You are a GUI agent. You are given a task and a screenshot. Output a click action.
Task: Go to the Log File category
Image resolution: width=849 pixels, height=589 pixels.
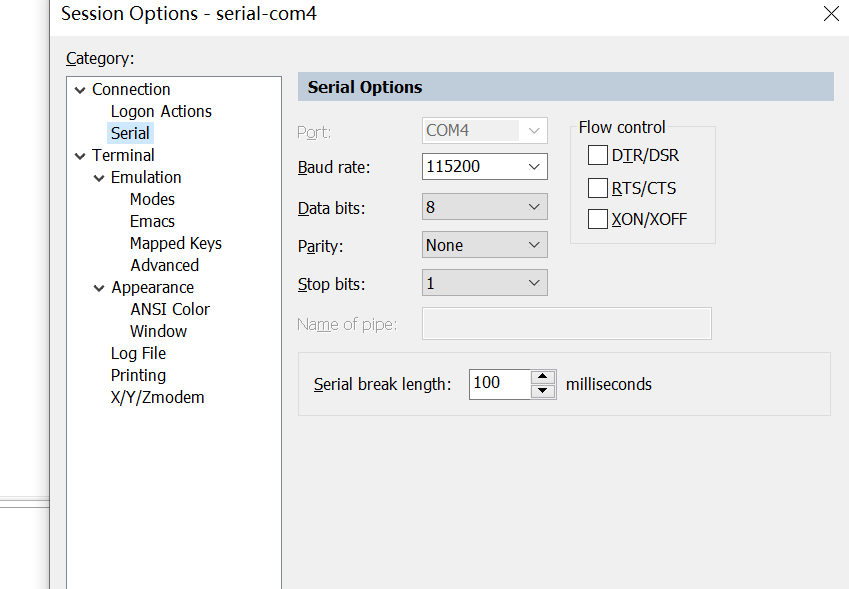point(138,353)
